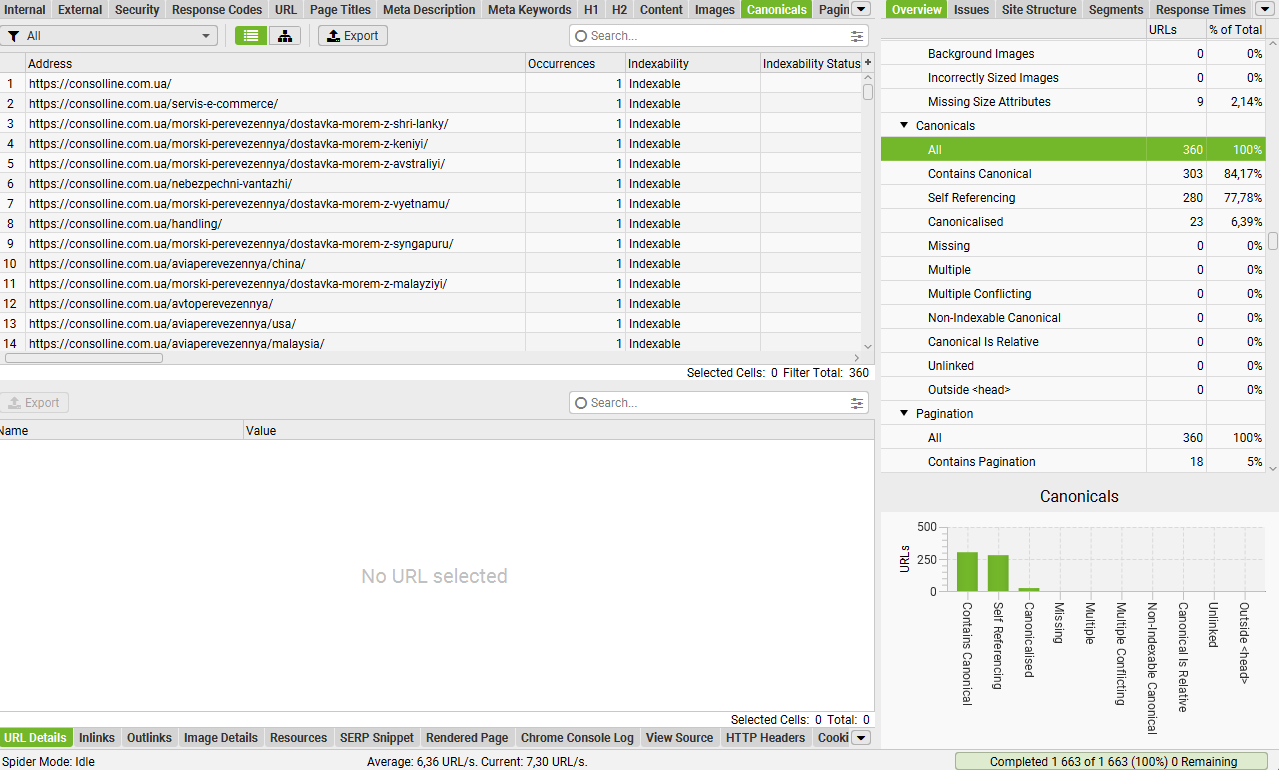Open search filter options in lower search box
This screenshot has width=1279, height=770.
857,403
